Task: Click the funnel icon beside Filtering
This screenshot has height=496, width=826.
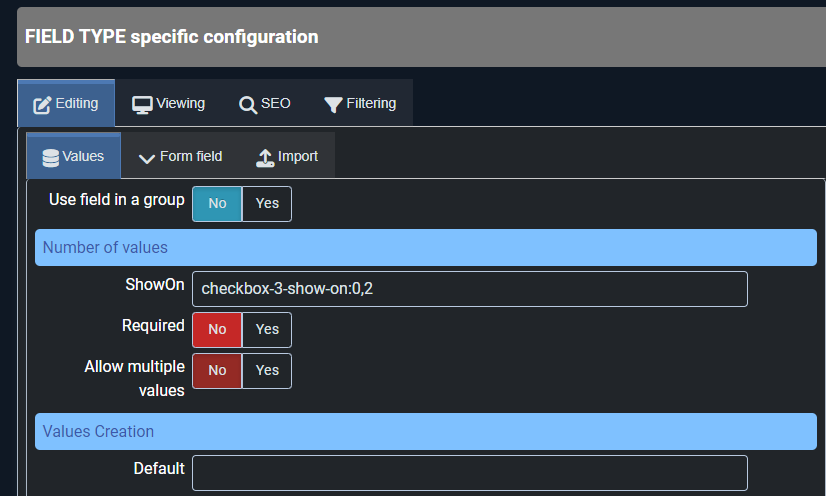Action: (x=333, y=104)
